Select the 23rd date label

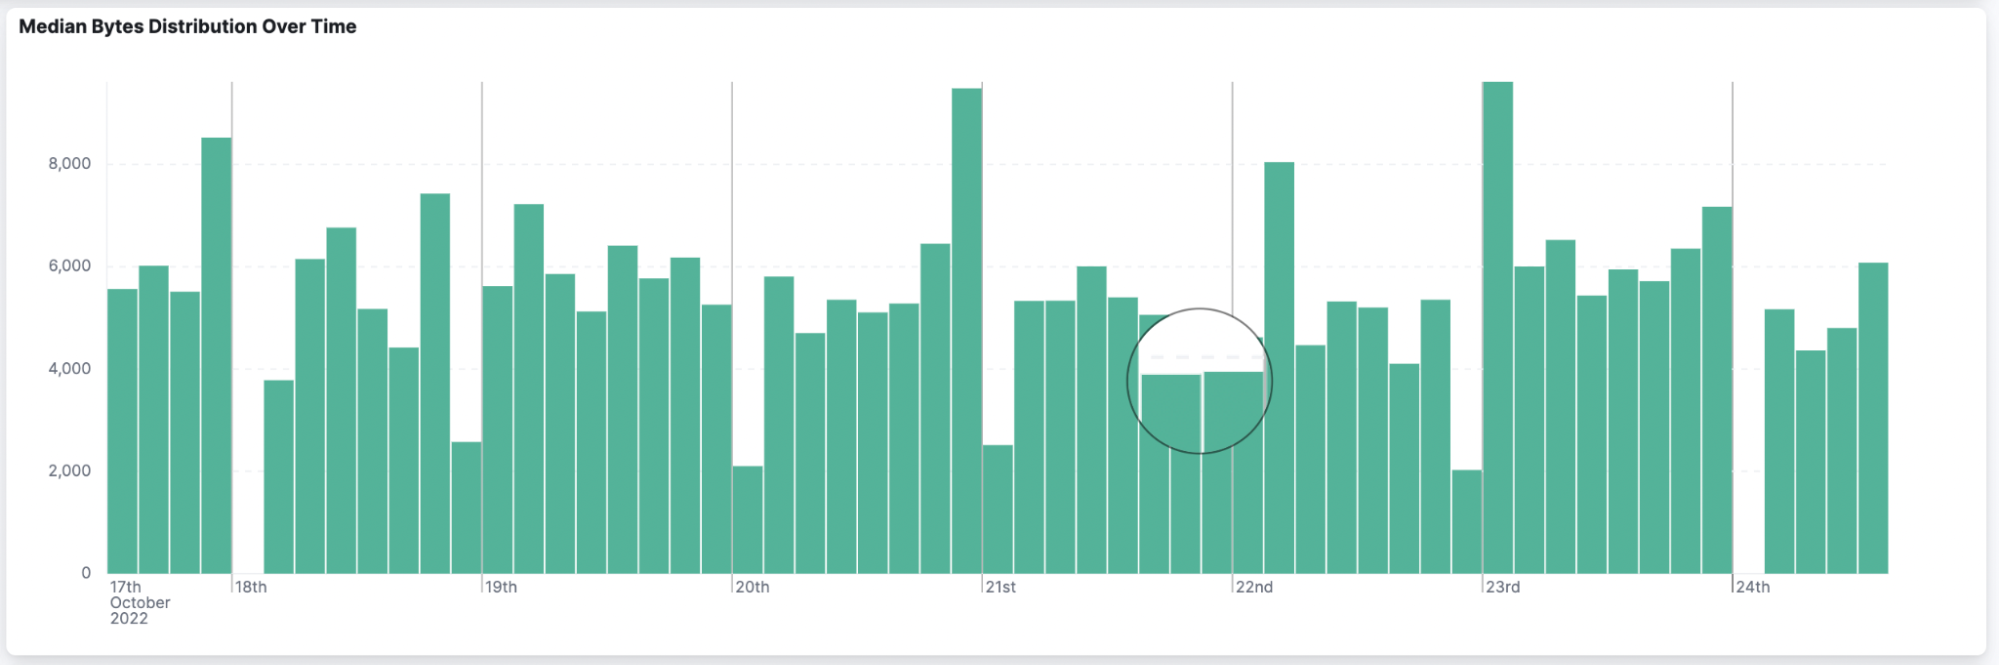click(1502, 587)
